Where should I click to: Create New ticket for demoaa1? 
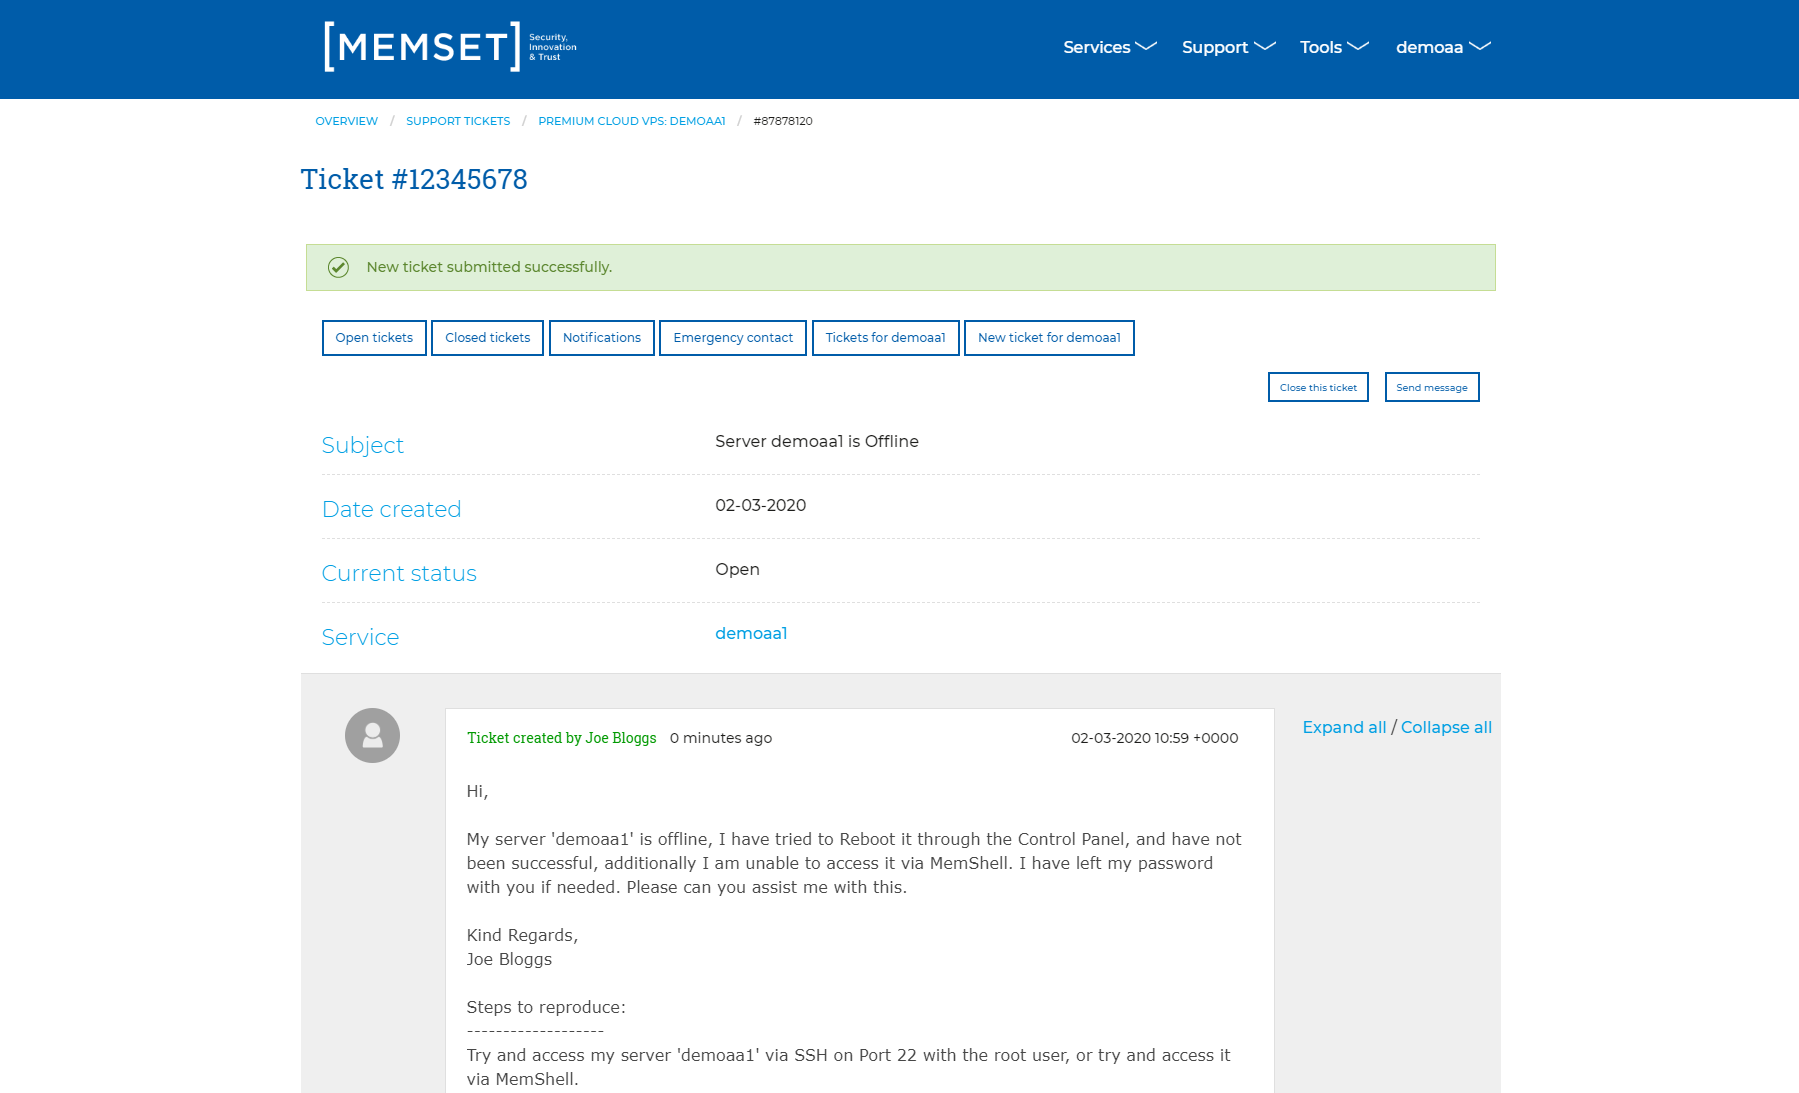pos(1049,338)
